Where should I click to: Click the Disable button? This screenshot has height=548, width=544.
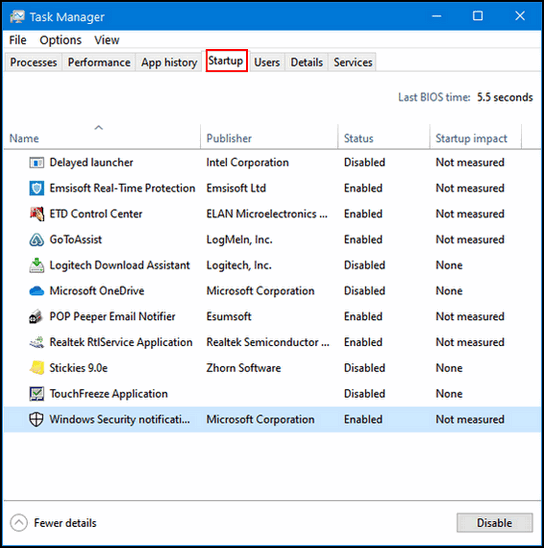pyautogui.click(x=494, y=523)
